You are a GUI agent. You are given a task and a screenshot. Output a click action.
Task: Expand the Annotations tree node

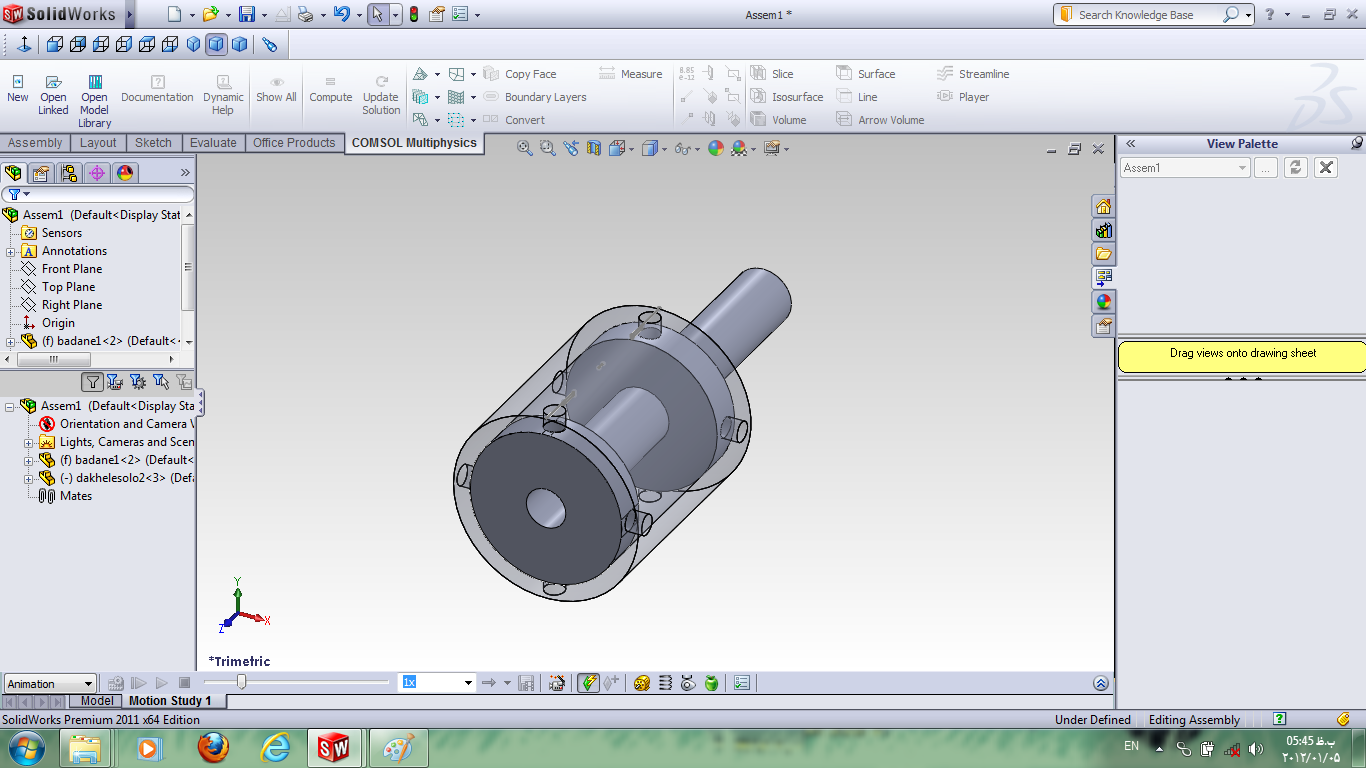tap(11, 251)
